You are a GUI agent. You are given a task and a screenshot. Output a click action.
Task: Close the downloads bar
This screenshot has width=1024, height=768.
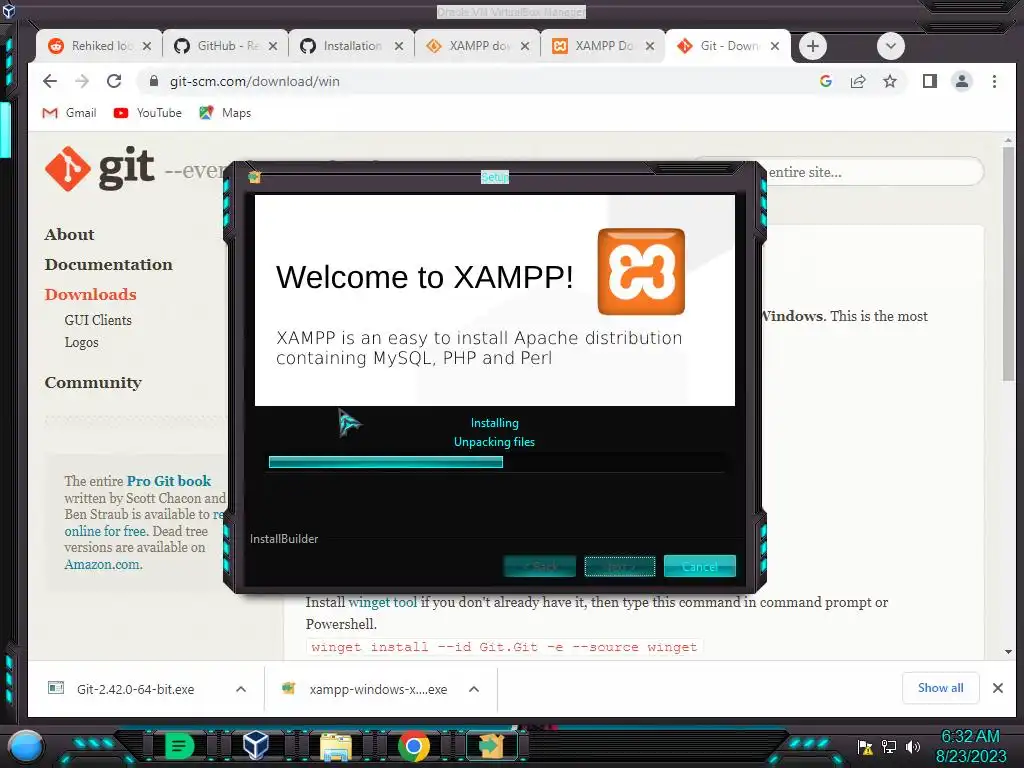coord(998,688)
